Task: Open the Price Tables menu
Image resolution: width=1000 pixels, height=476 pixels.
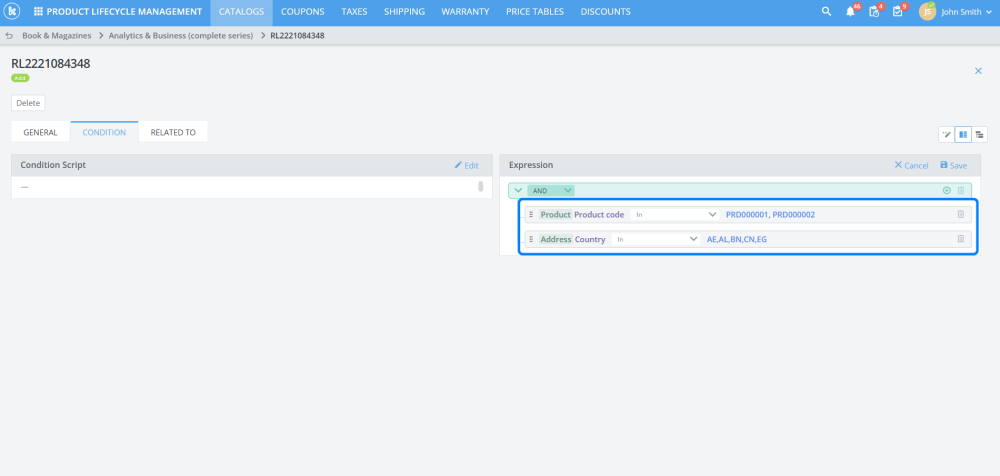Action: [x=535, y=11]
